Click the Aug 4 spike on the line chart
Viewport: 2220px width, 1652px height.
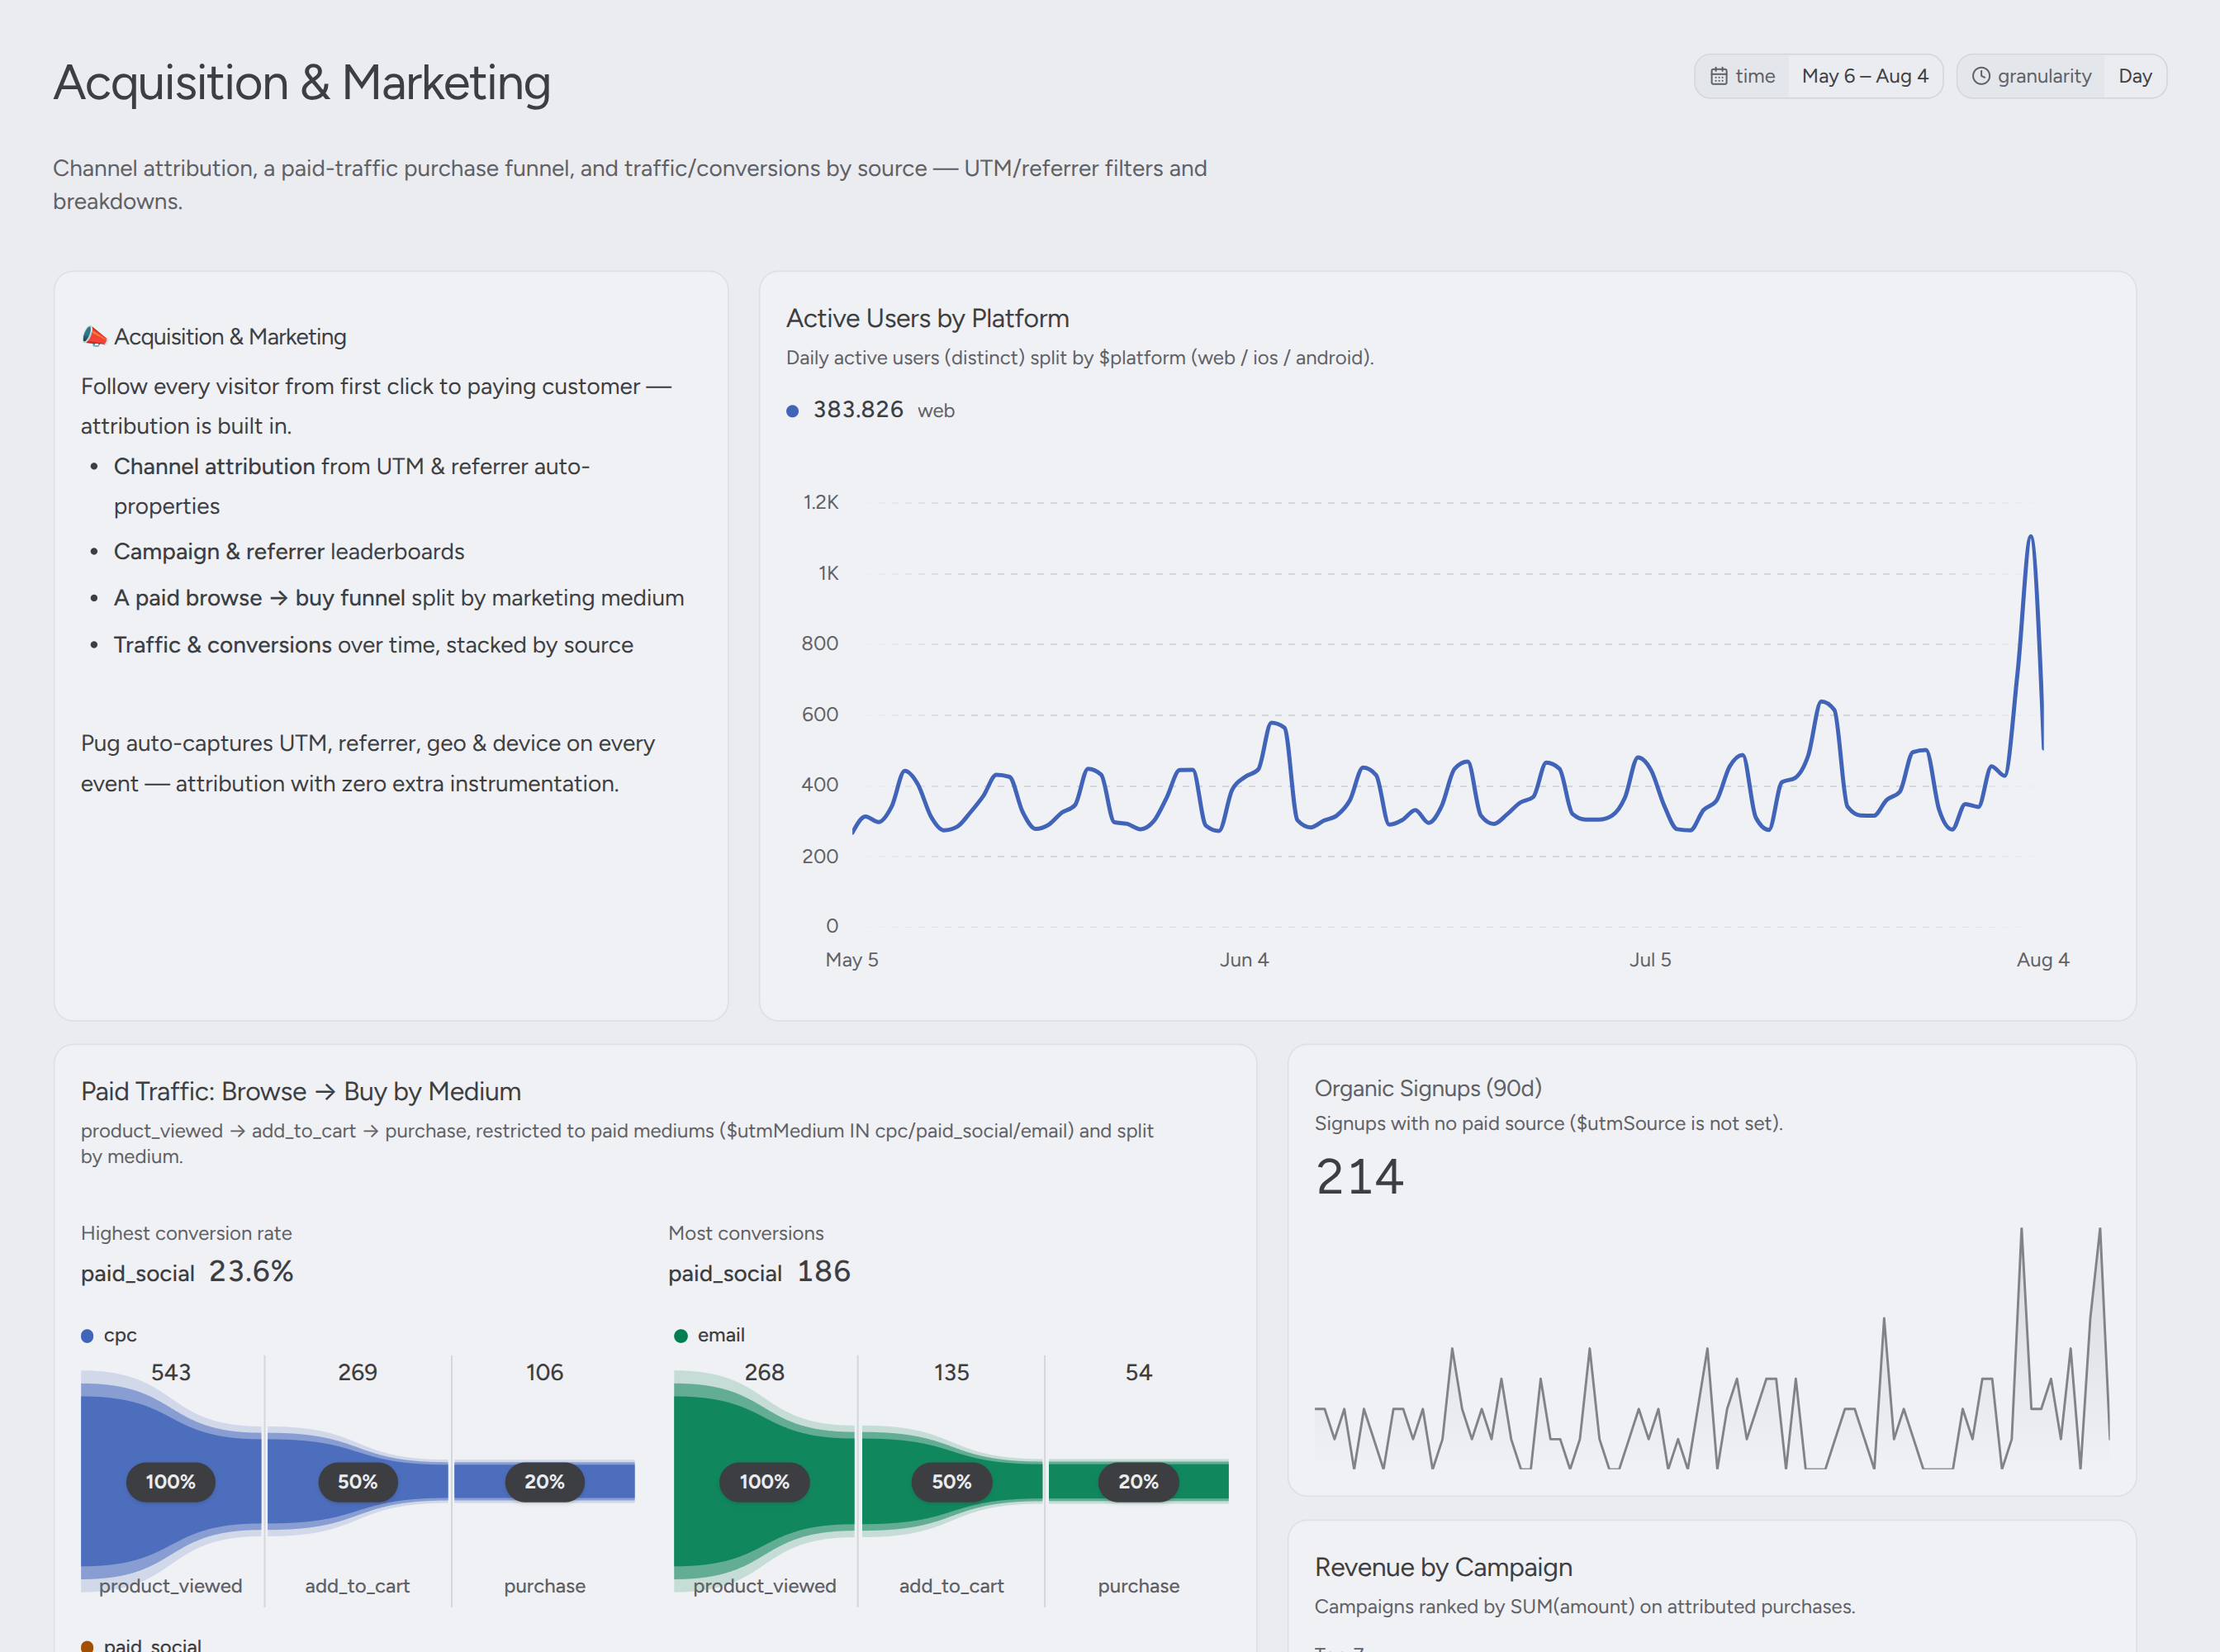(x=2030, y=537)
